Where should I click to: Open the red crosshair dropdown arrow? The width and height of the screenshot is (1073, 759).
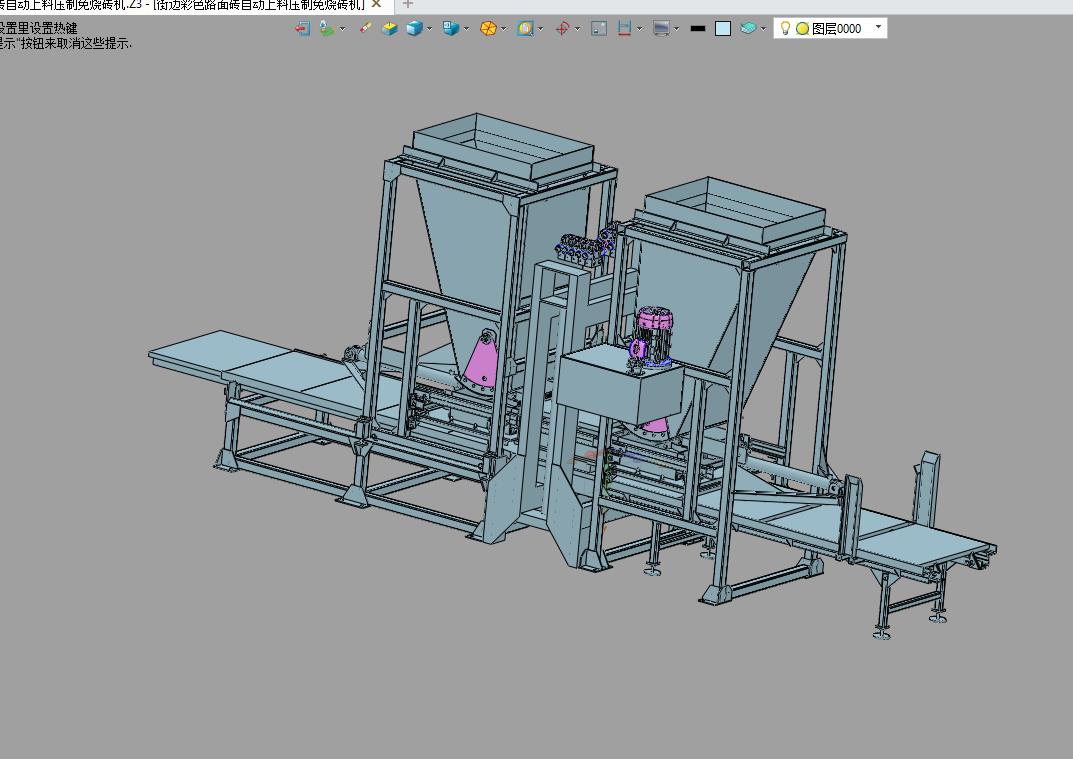577,29
